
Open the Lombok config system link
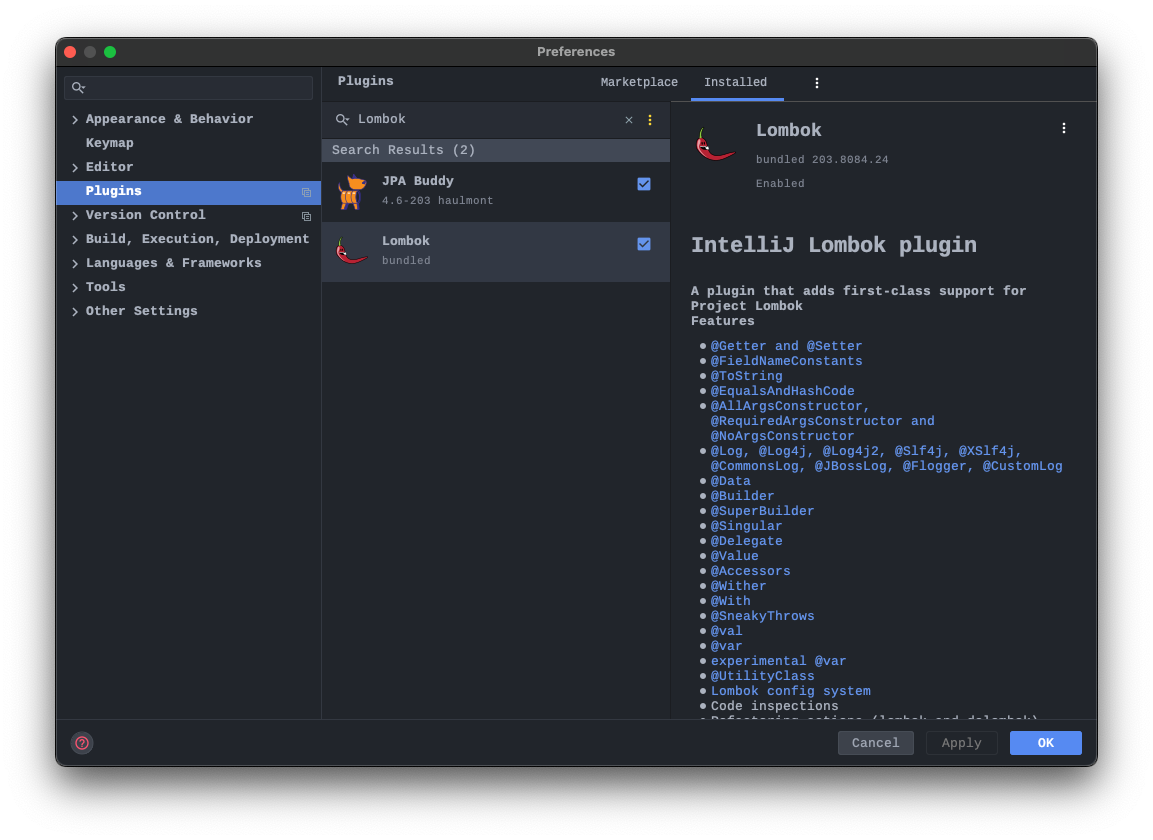790,691
